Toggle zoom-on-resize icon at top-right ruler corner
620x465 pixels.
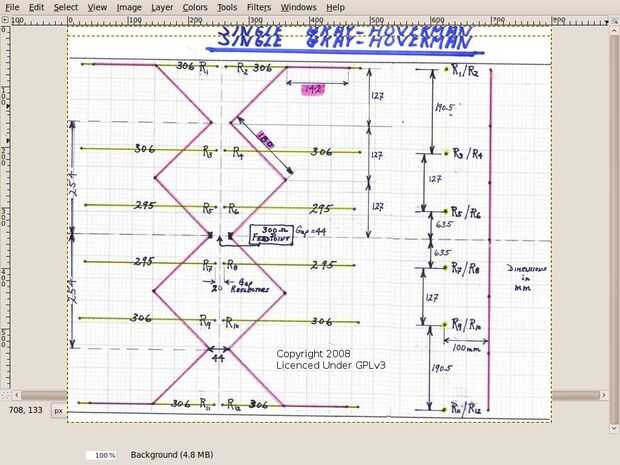click(x=613, y=21)
